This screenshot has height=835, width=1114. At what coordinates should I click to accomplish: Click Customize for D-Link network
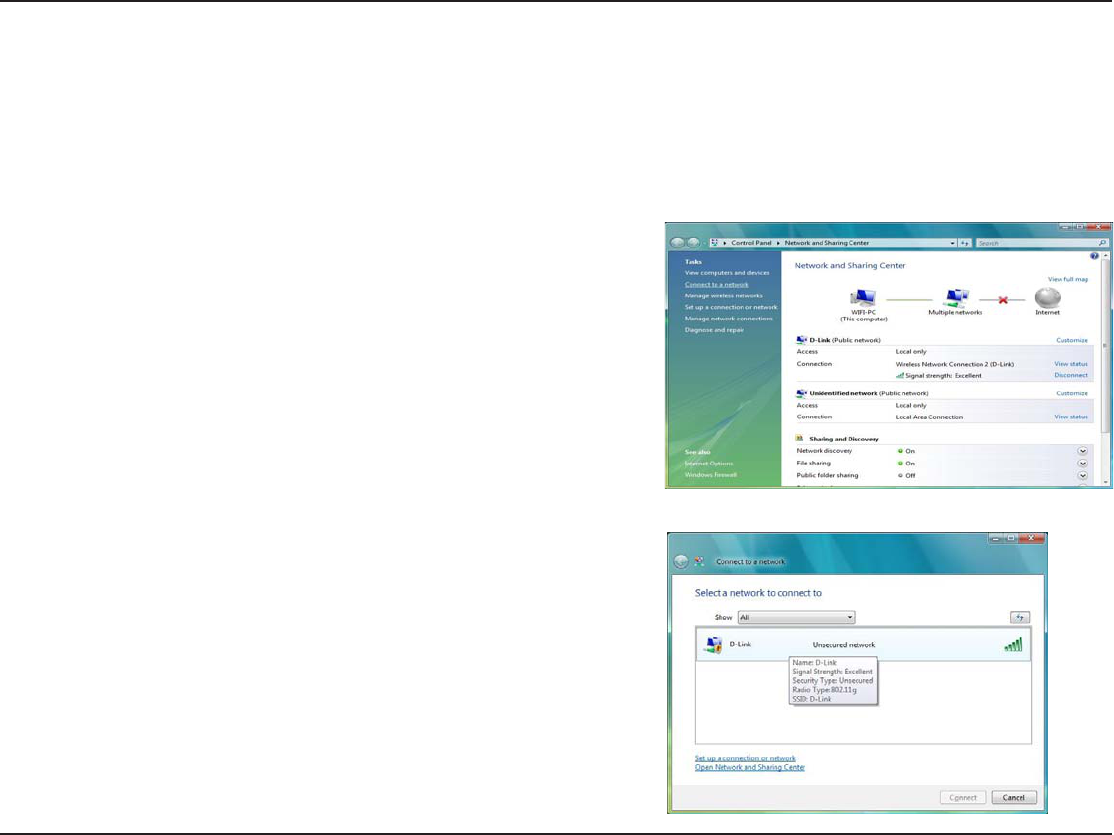point(1071,340)
